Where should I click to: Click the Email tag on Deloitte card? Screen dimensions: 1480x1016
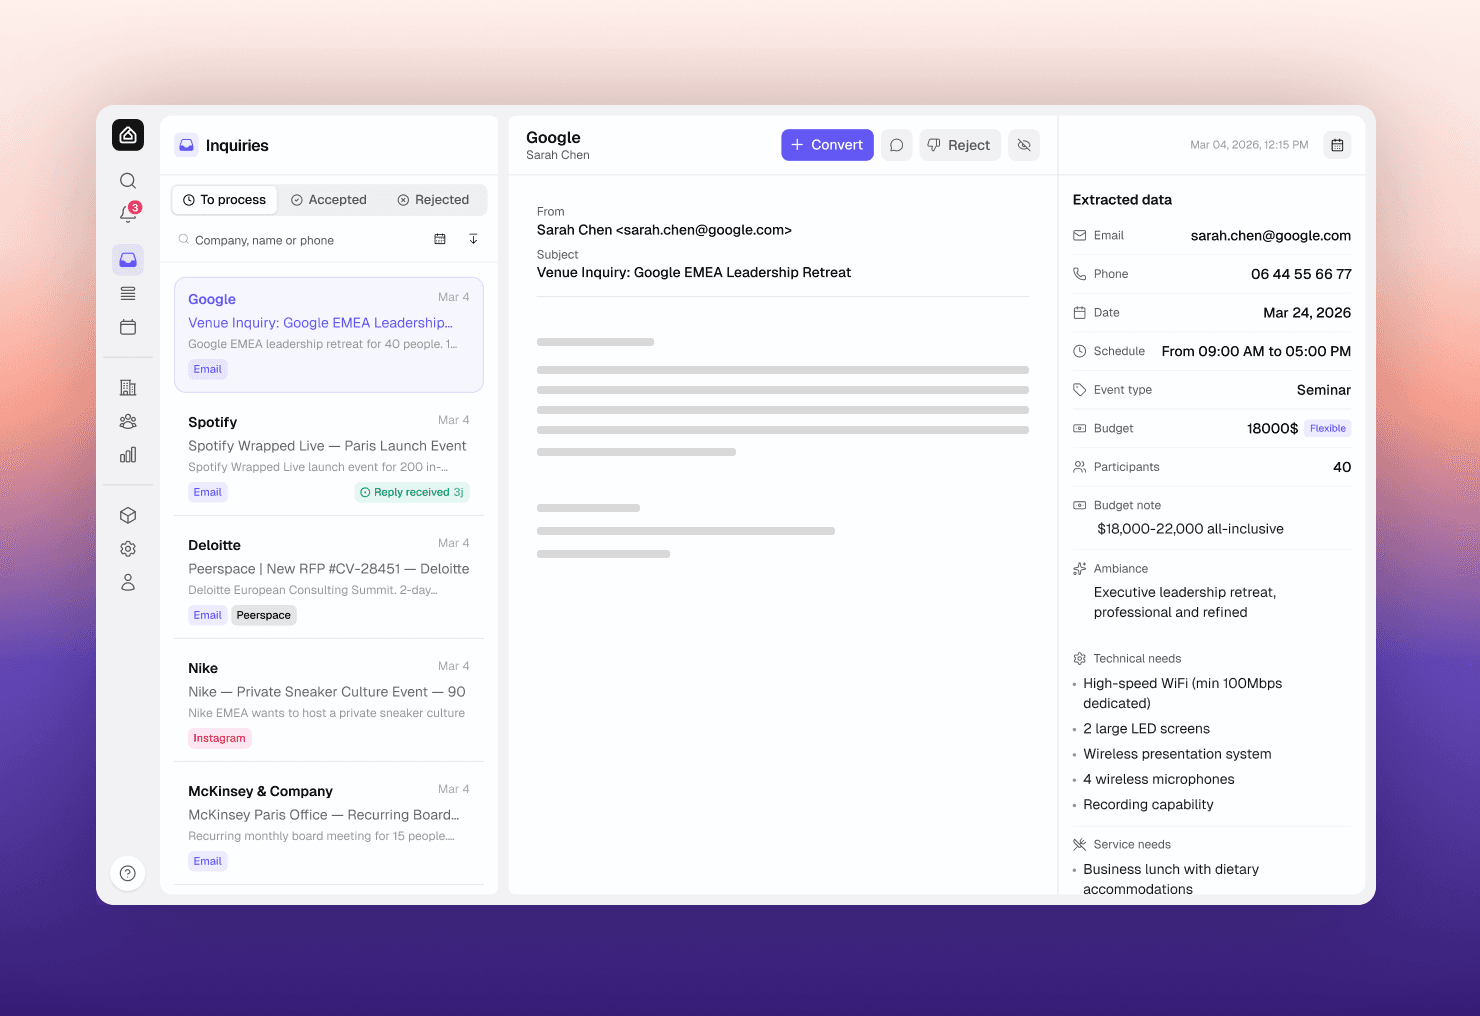208,615
